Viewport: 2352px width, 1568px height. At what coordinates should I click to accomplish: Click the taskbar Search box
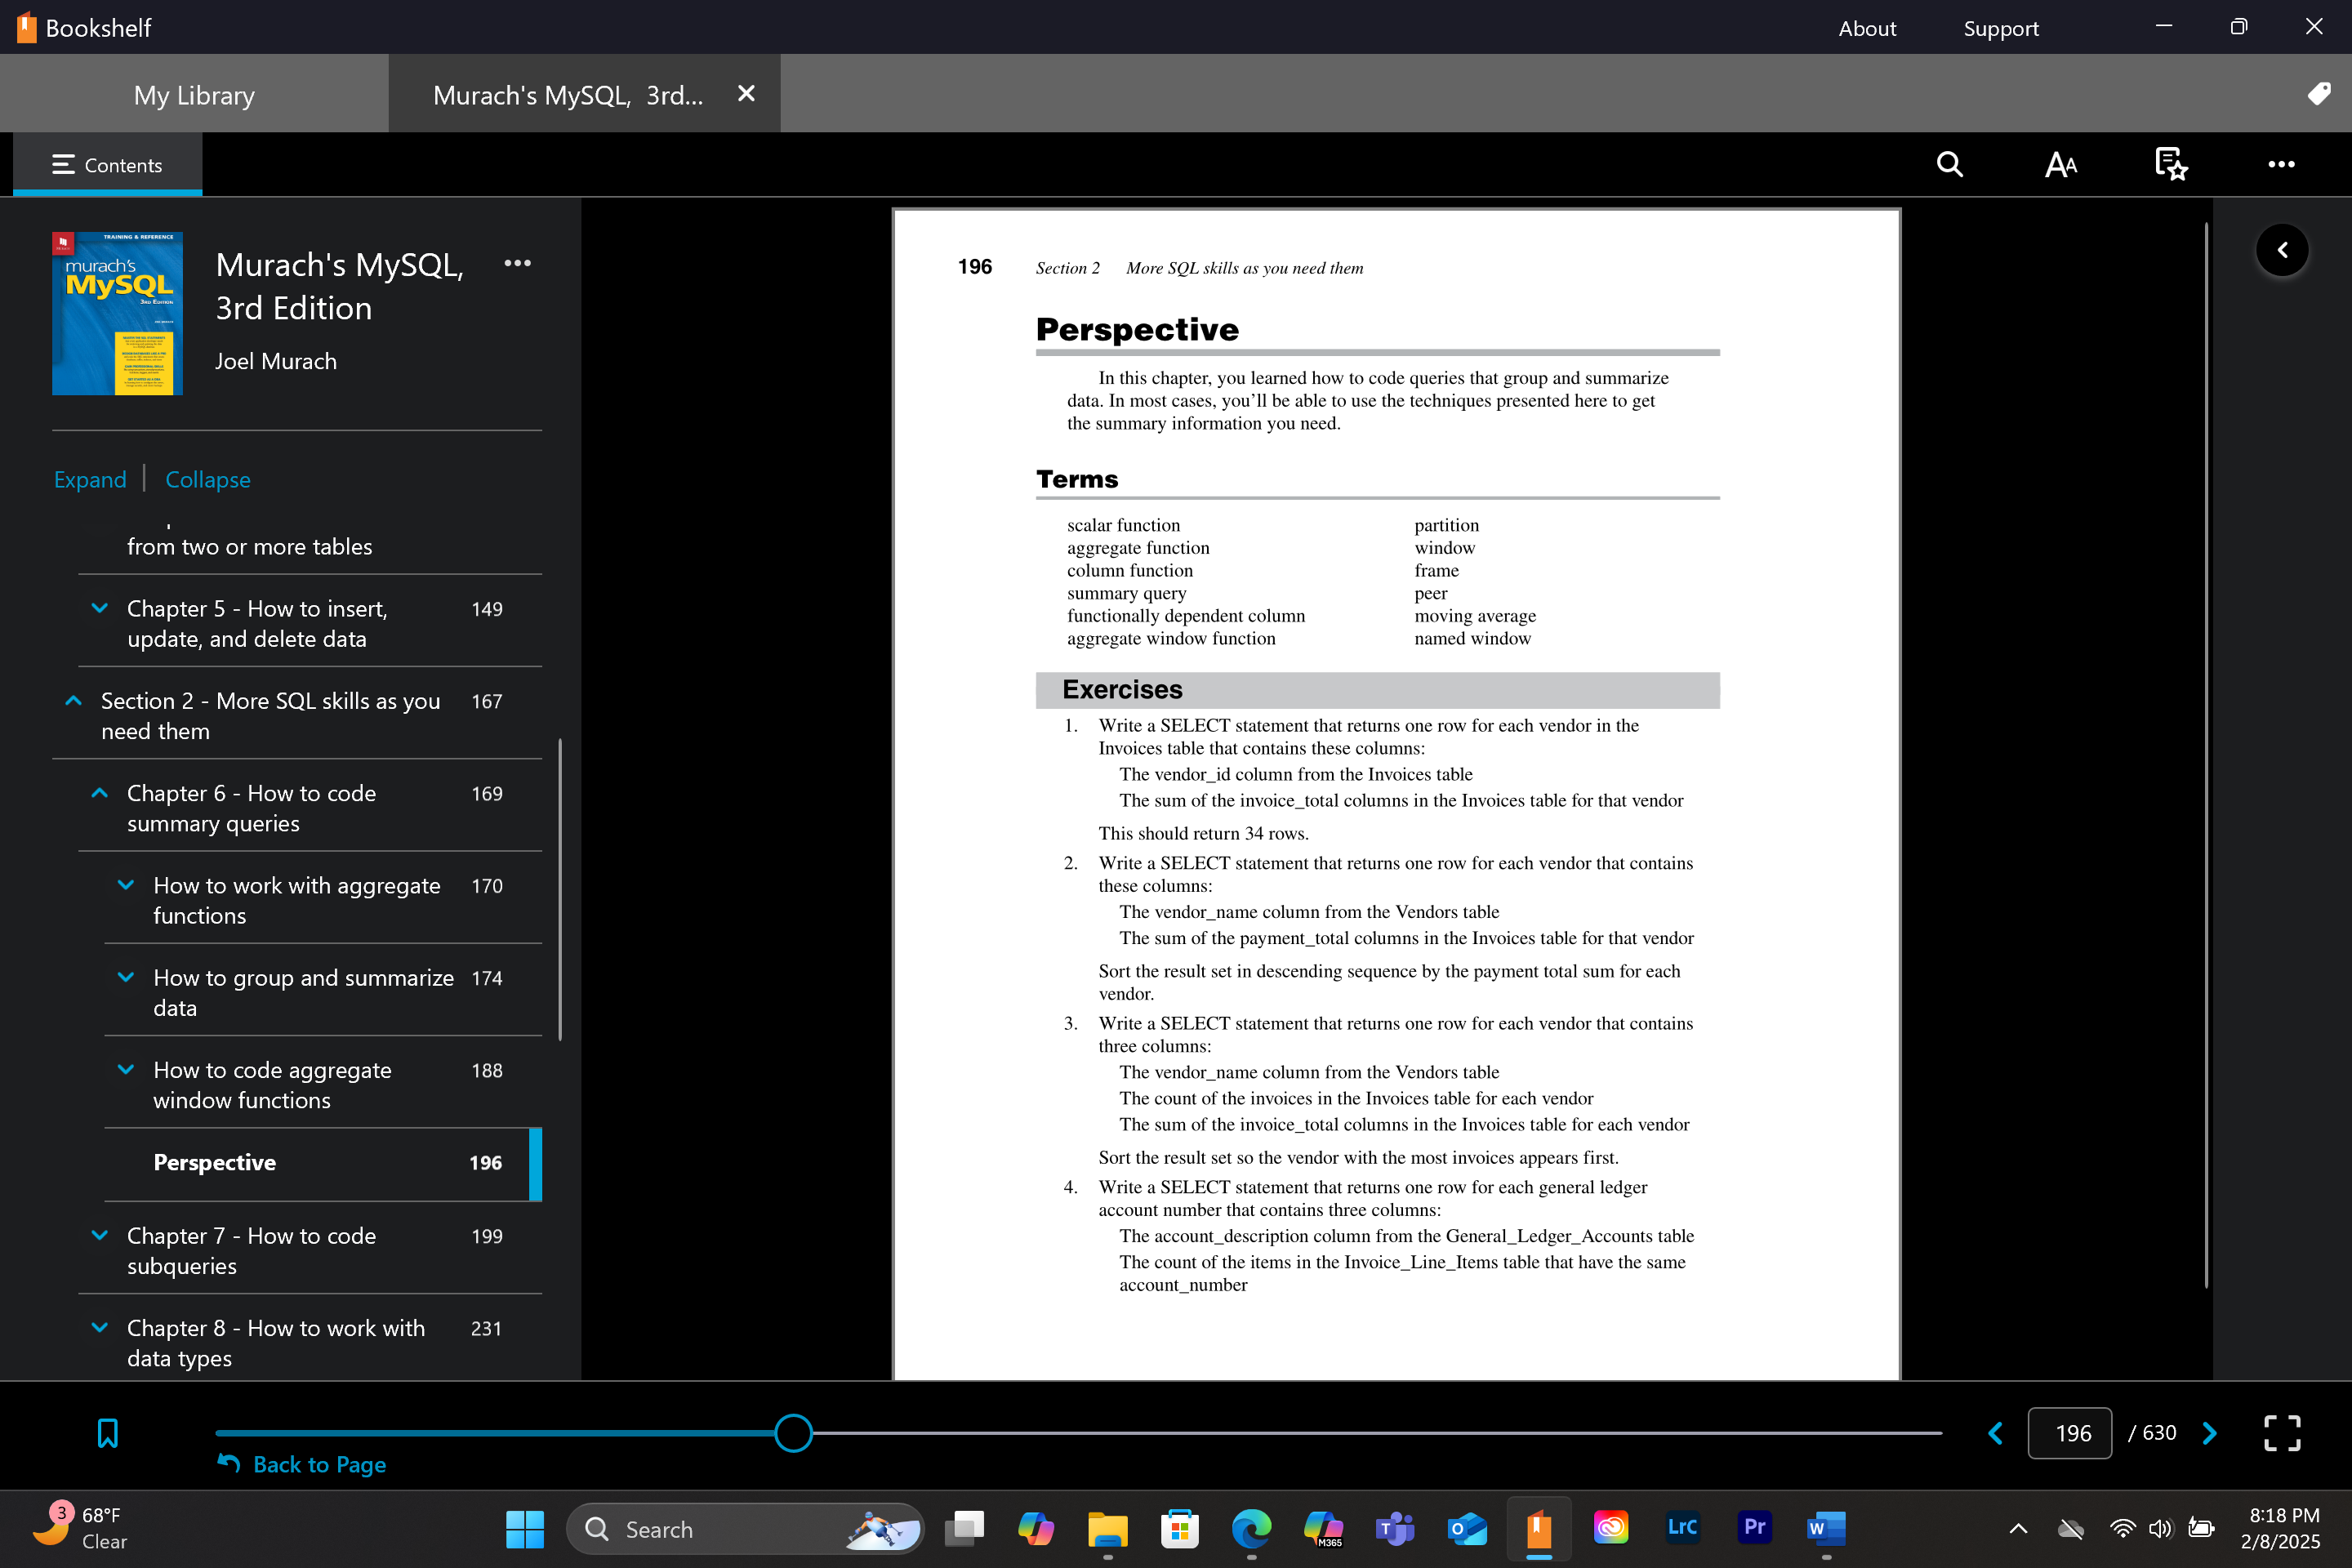tap(745, 1529)
